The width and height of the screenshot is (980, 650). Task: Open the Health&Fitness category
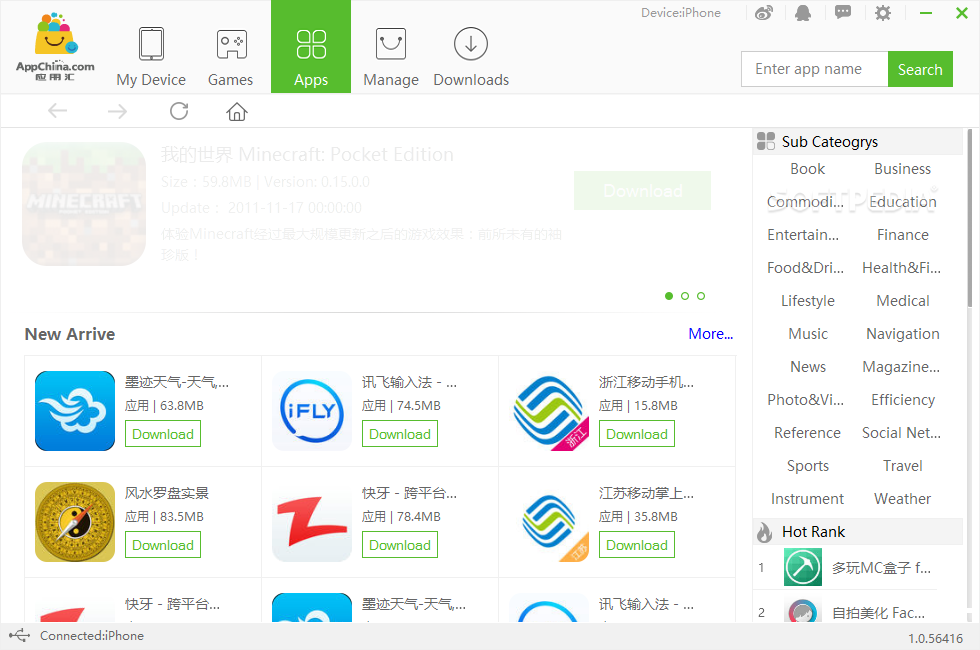pyautogui.click(x=902, y=268)
